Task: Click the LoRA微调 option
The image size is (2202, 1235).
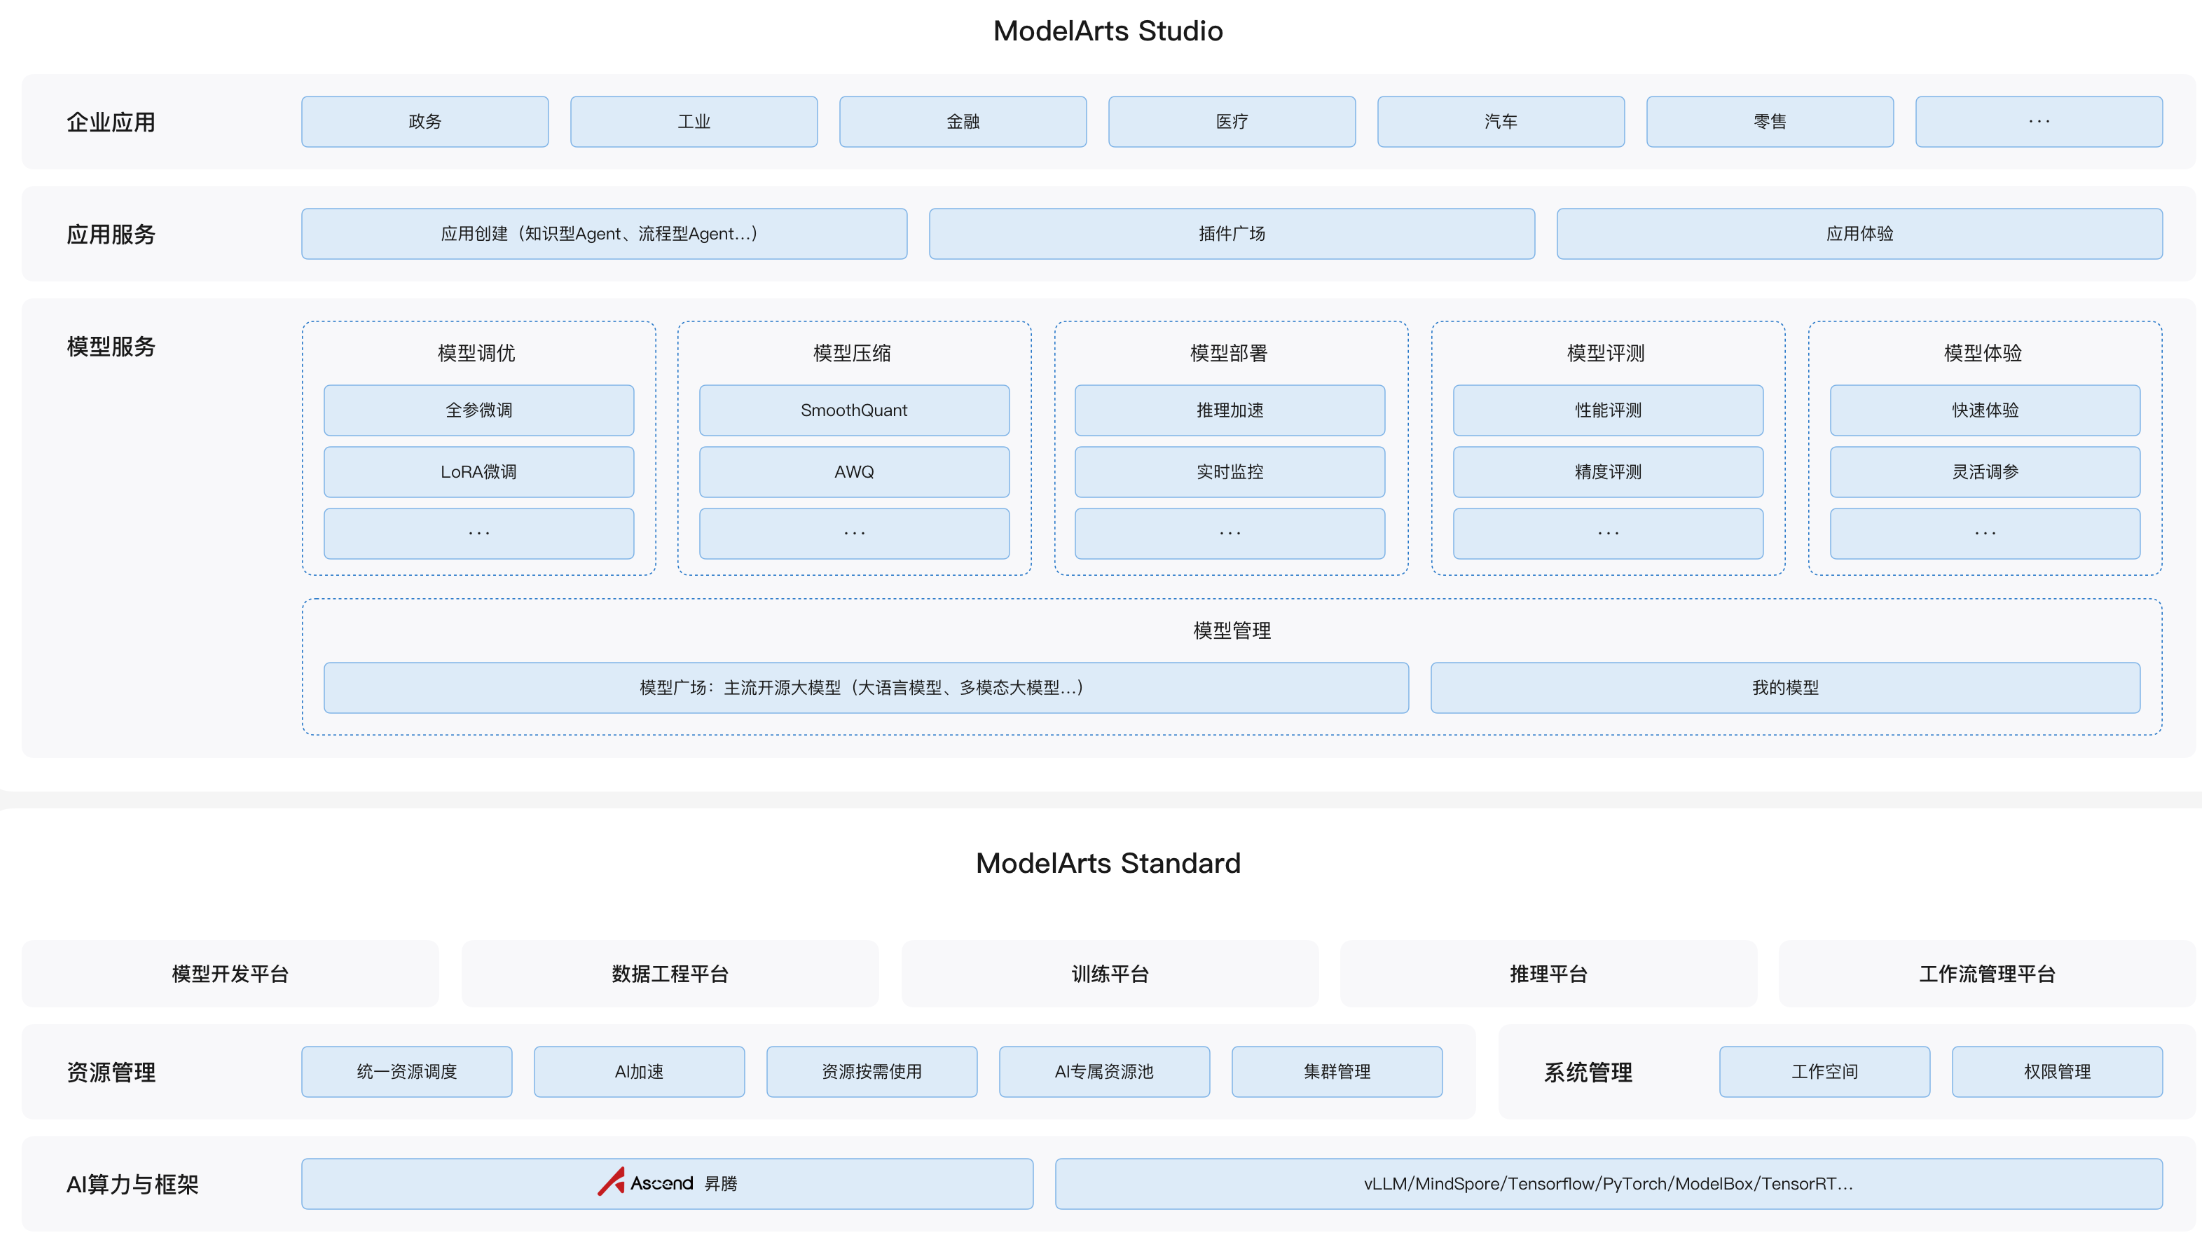Action: [479, 471]
